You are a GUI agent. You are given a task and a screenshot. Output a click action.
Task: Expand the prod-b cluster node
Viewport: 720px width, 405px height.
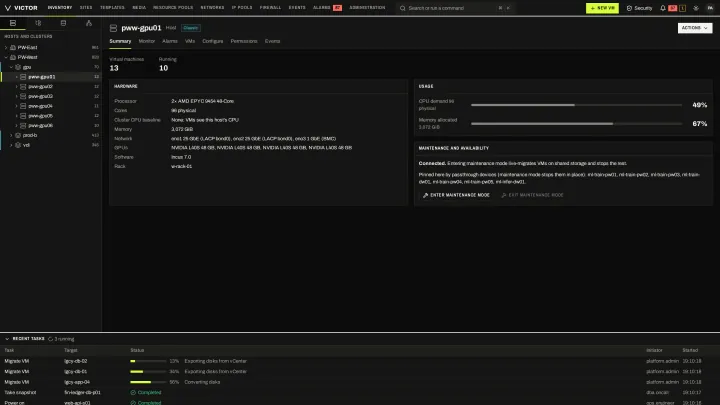(11, 135)
